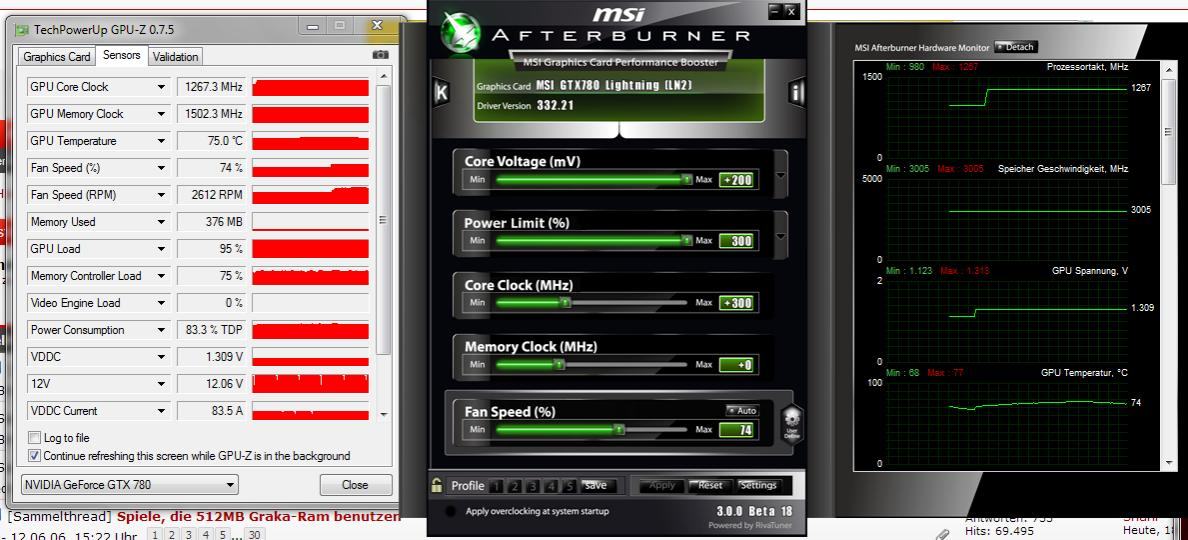
Task: Select profile slot 4 in Afterburner
Action: 551,486
